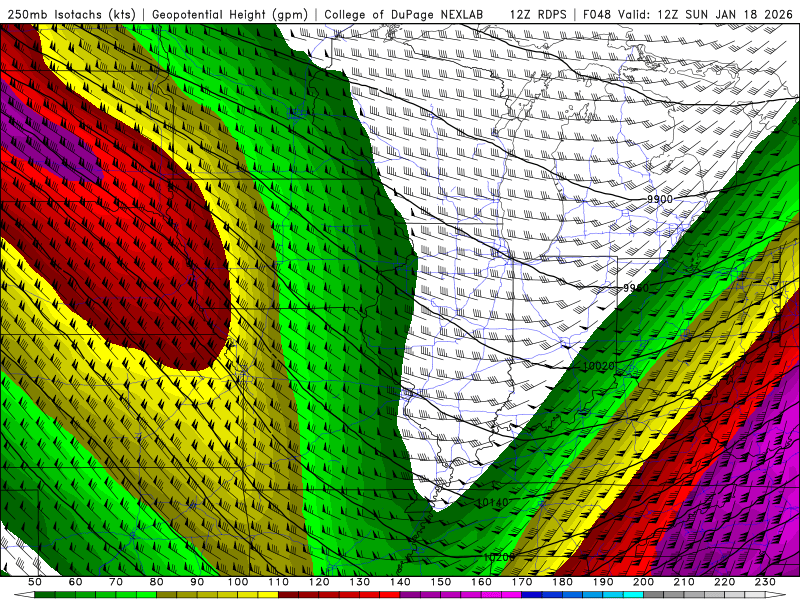The height and width of the screenshot is (600, 800).
Task: Click the right white arrow end of the color bar
Action: click(x=776, y=594)
